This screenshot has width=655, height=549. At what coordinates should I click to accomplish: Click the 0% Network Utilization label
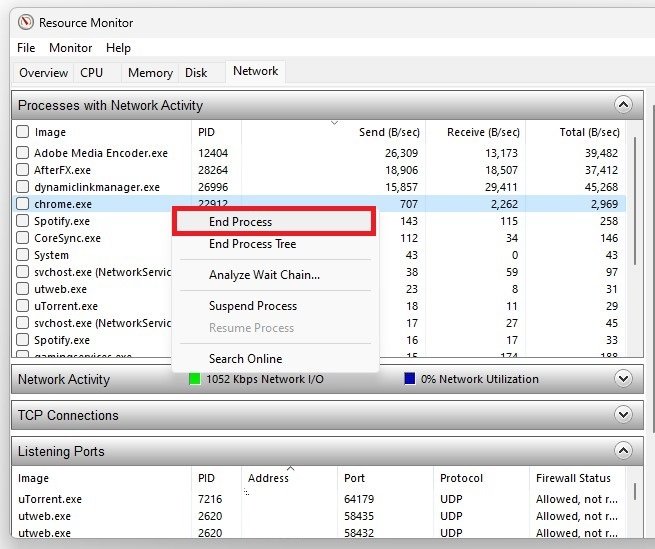[480, 379]
